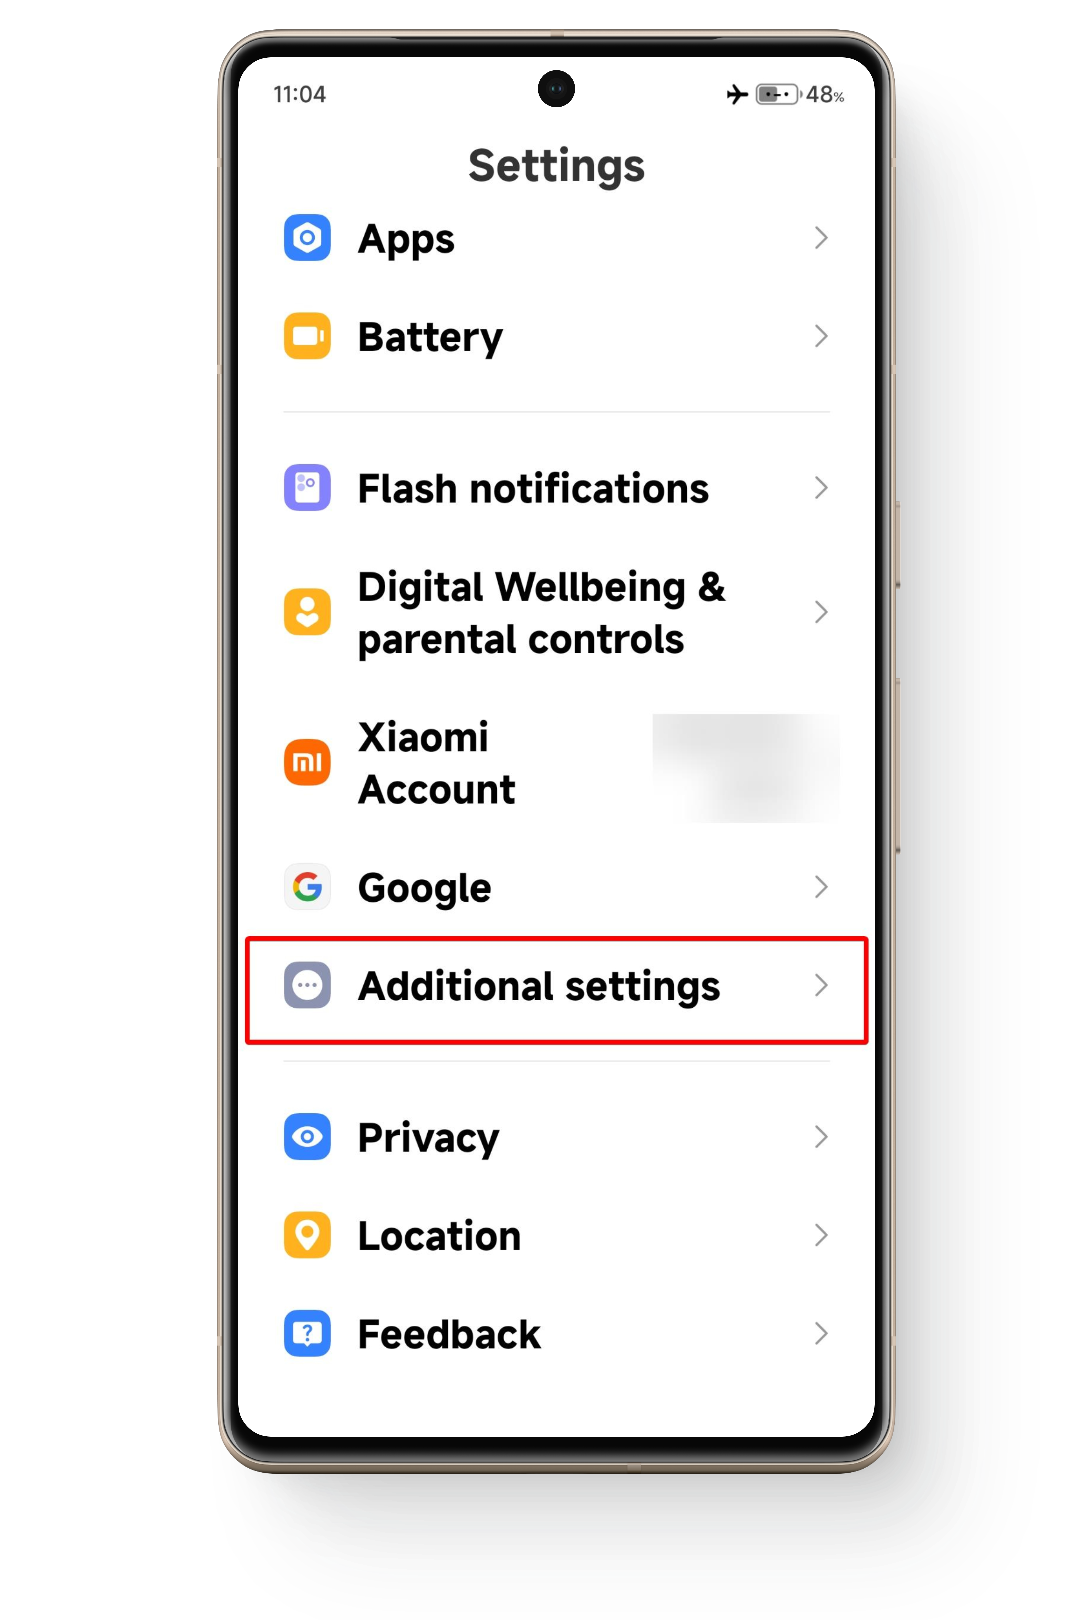Tap the Digital Wellbeing person icon
1080x1620 pixels.
(x=307, y=612)
